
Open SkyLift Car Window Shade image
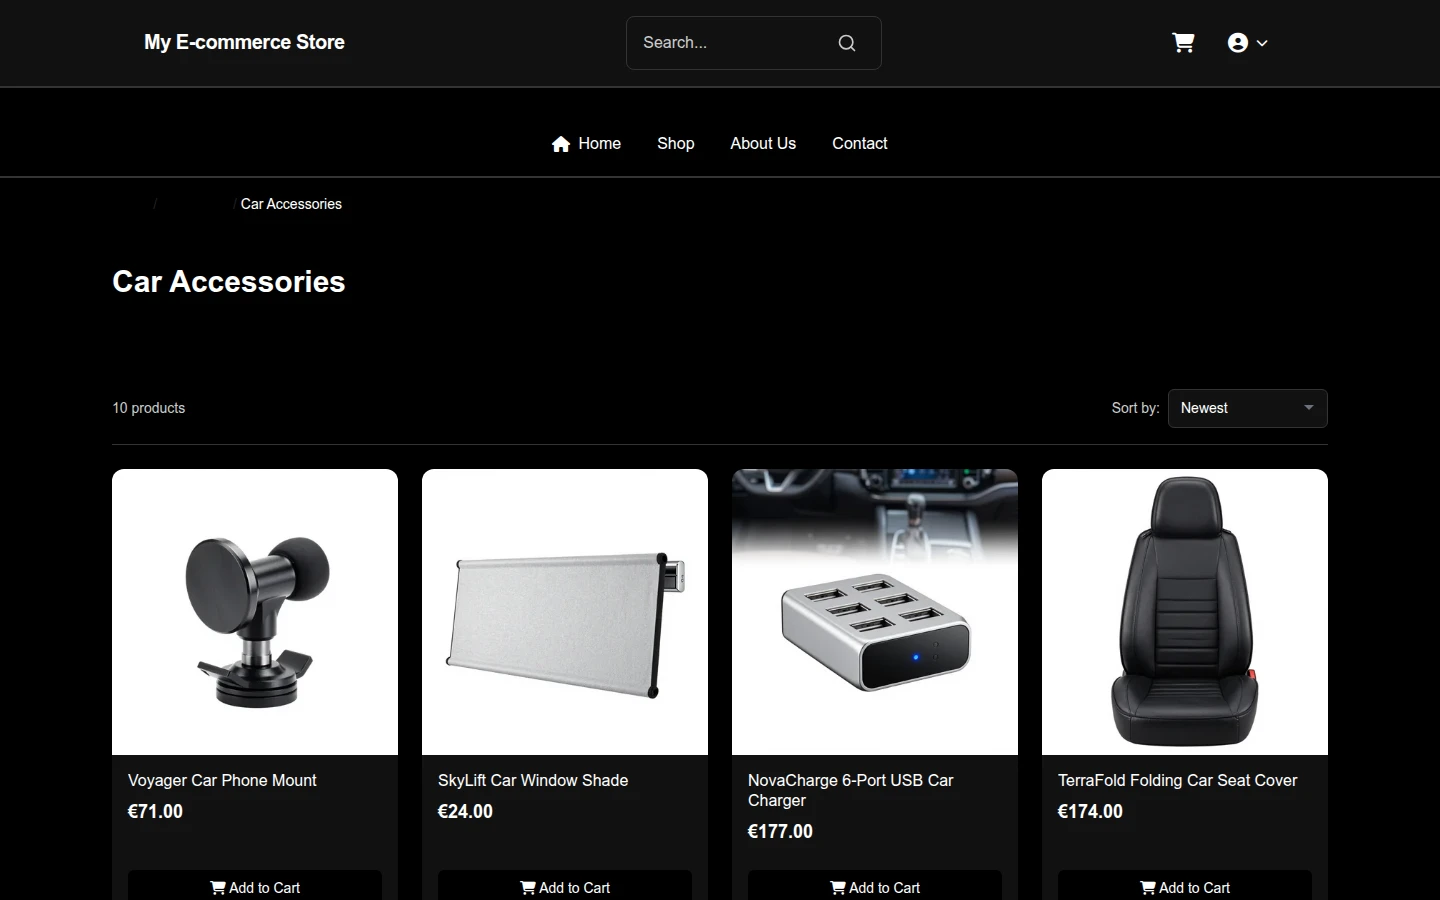tap(565, 612)
